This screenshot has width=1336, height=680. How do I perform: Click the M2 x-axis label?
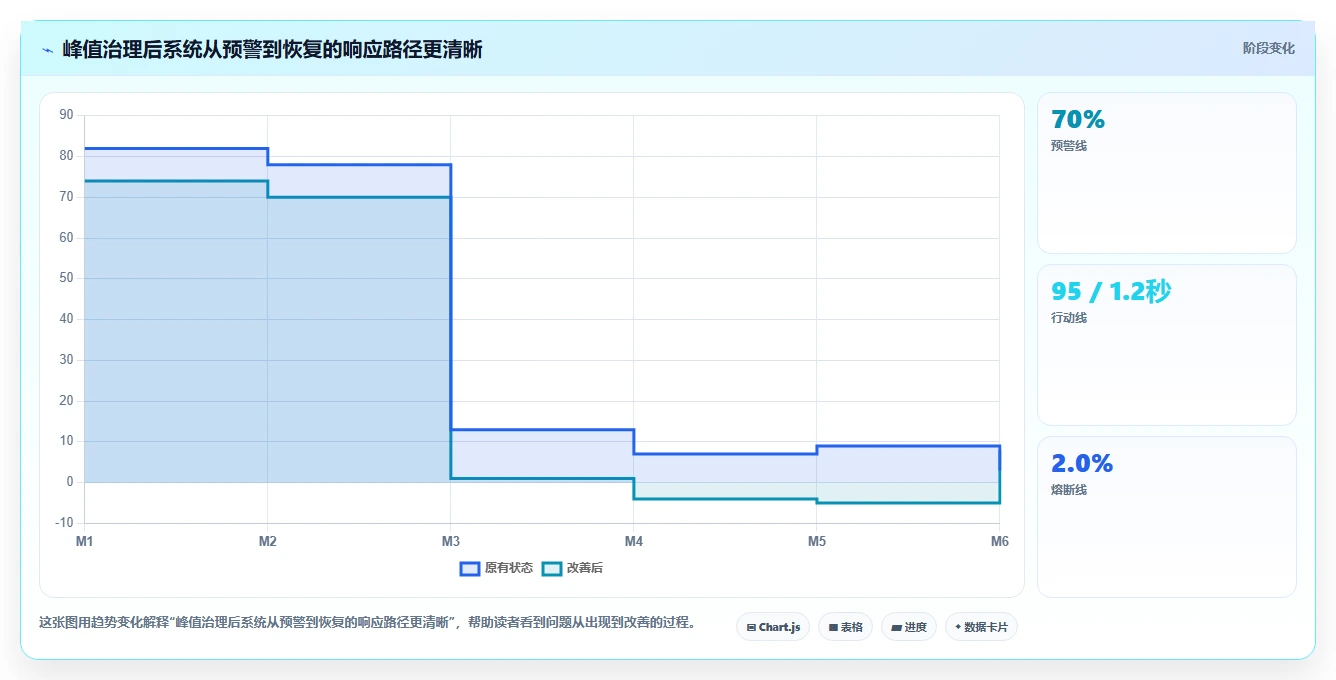coord(268,541)
